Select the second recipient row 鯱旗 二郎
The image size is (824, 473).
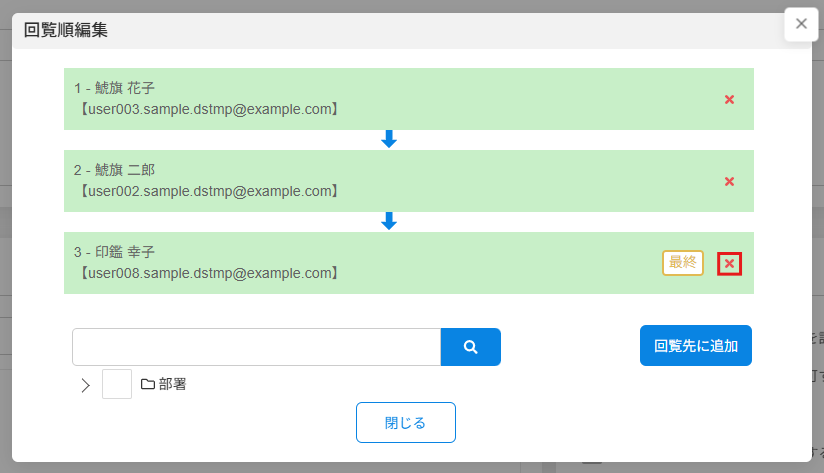coord(409,181)
